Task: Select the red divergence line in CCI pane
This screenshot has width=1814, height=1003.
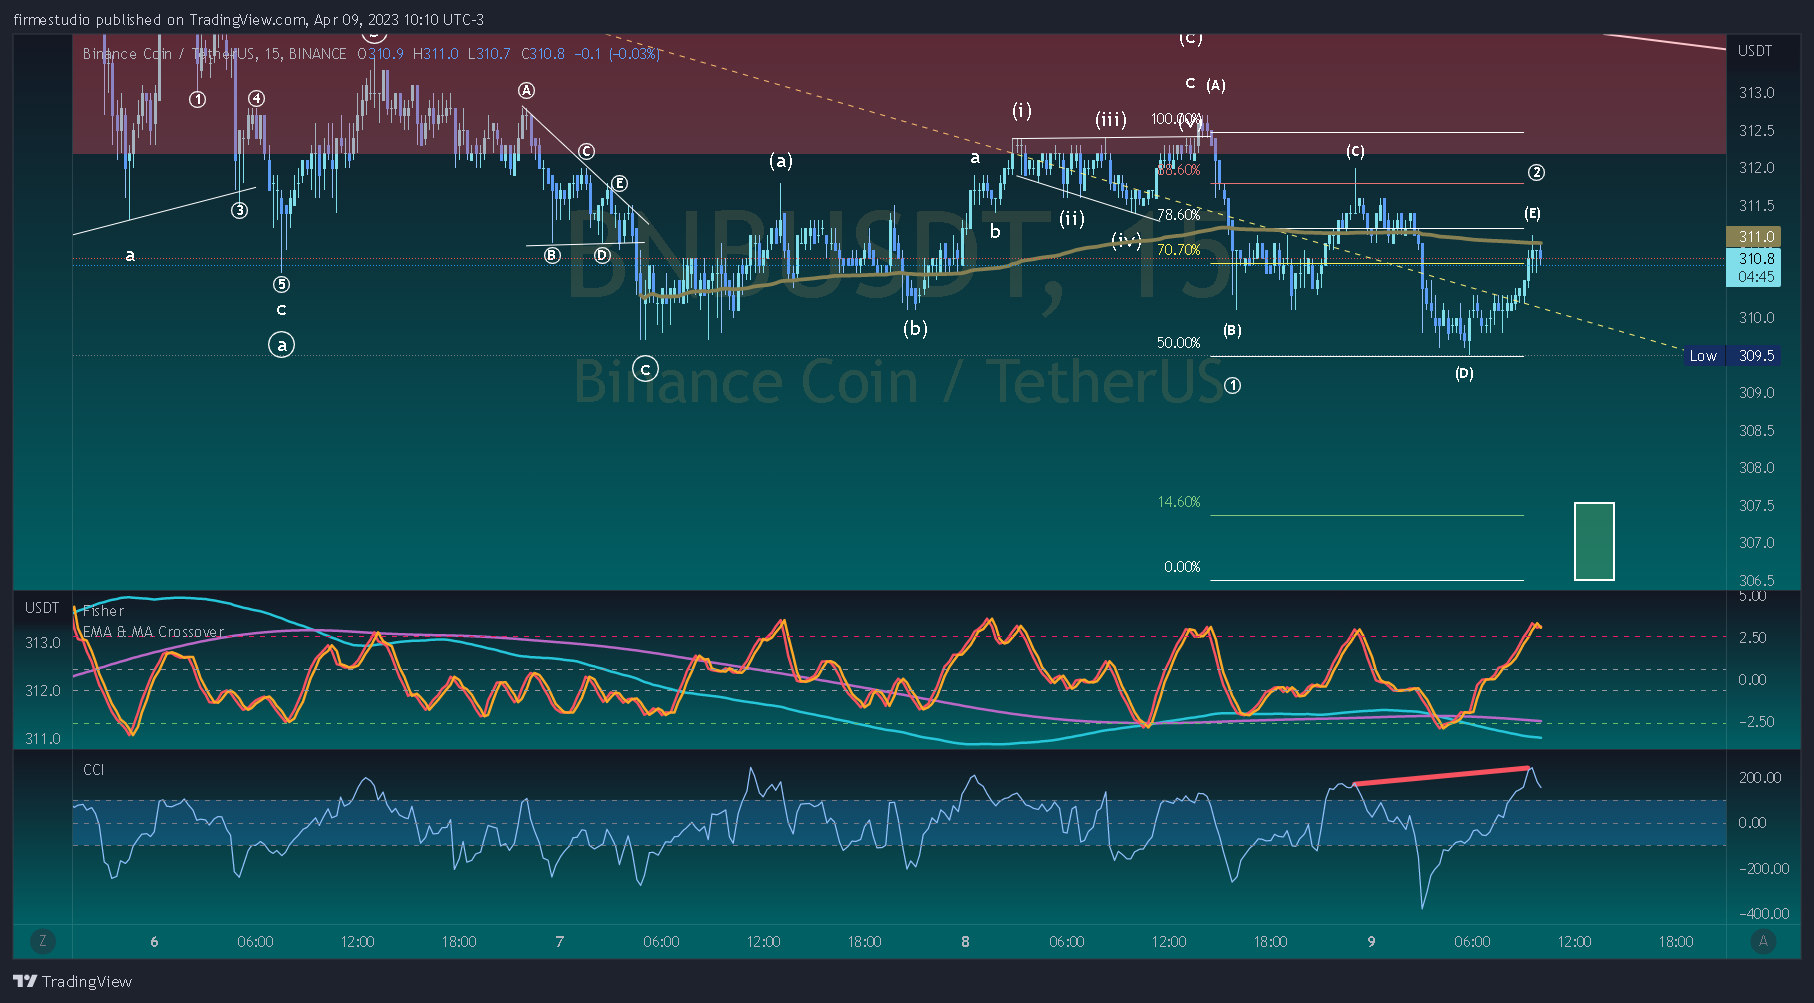Action: (x=1441, y=776)
